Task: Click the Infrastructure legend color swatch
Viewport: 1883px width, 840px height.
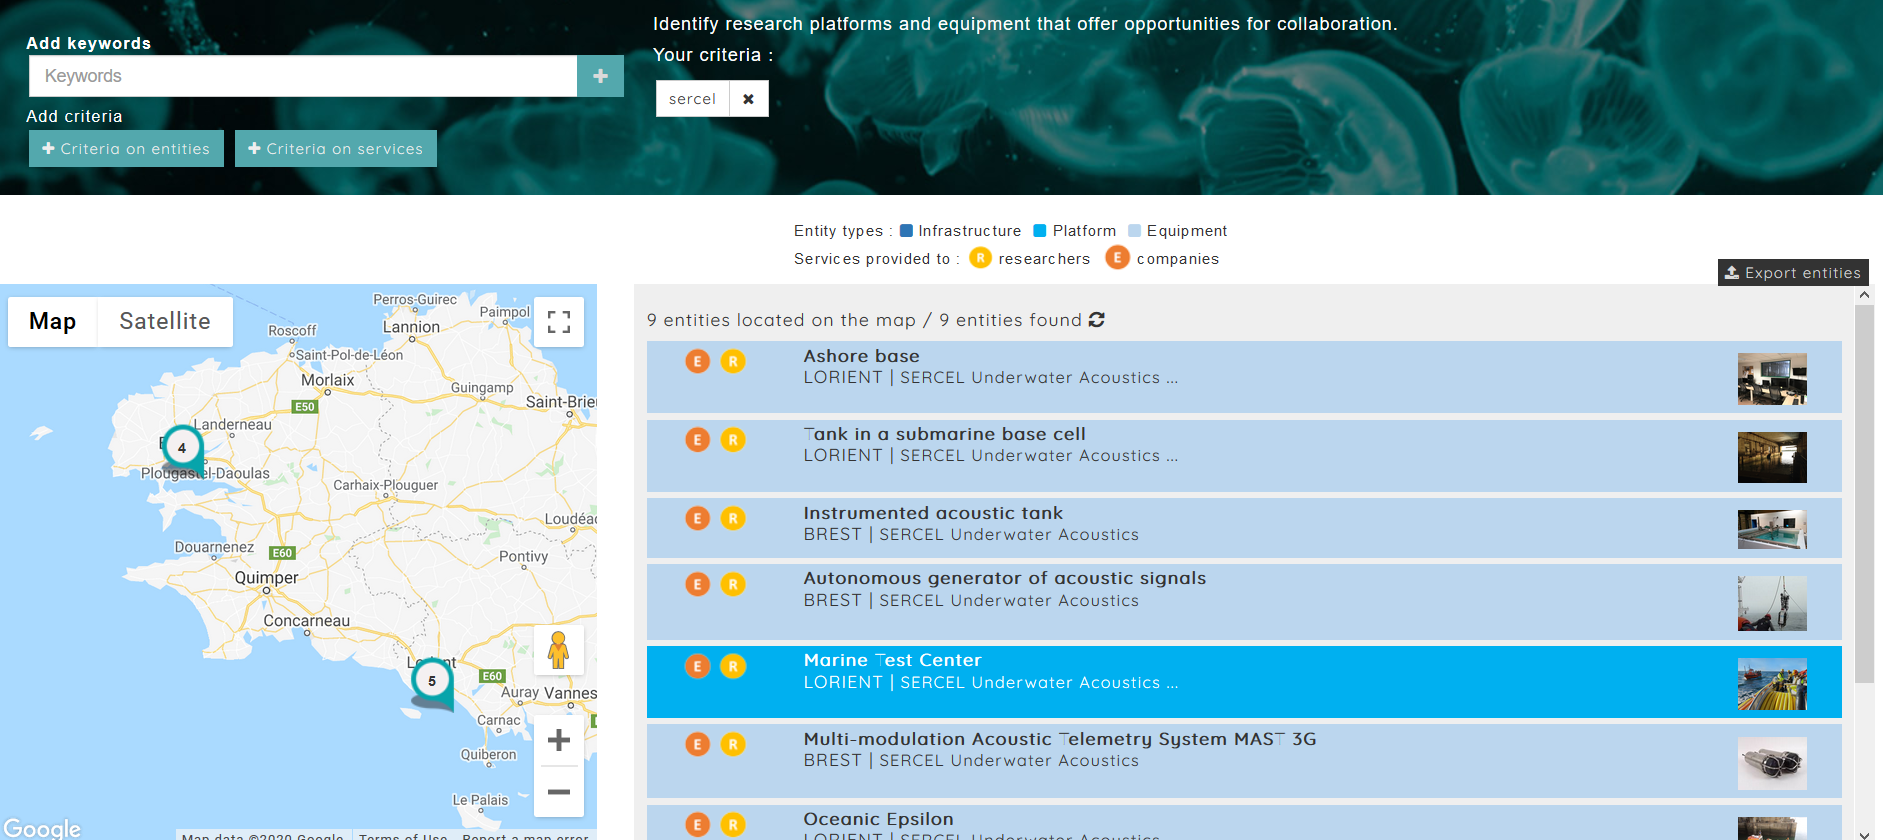Action: (x=906, y=231)
